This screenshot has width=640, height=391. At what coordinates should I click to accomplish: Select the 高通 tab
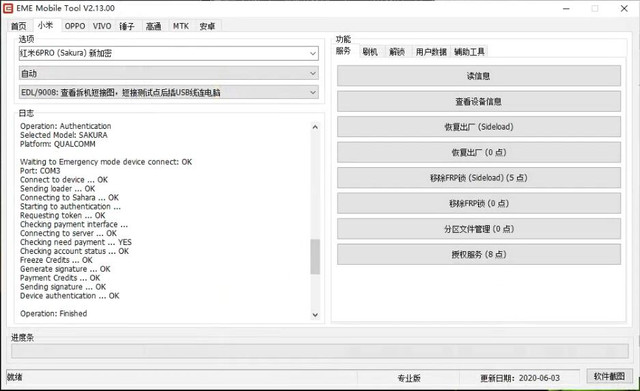pos(153,26)
